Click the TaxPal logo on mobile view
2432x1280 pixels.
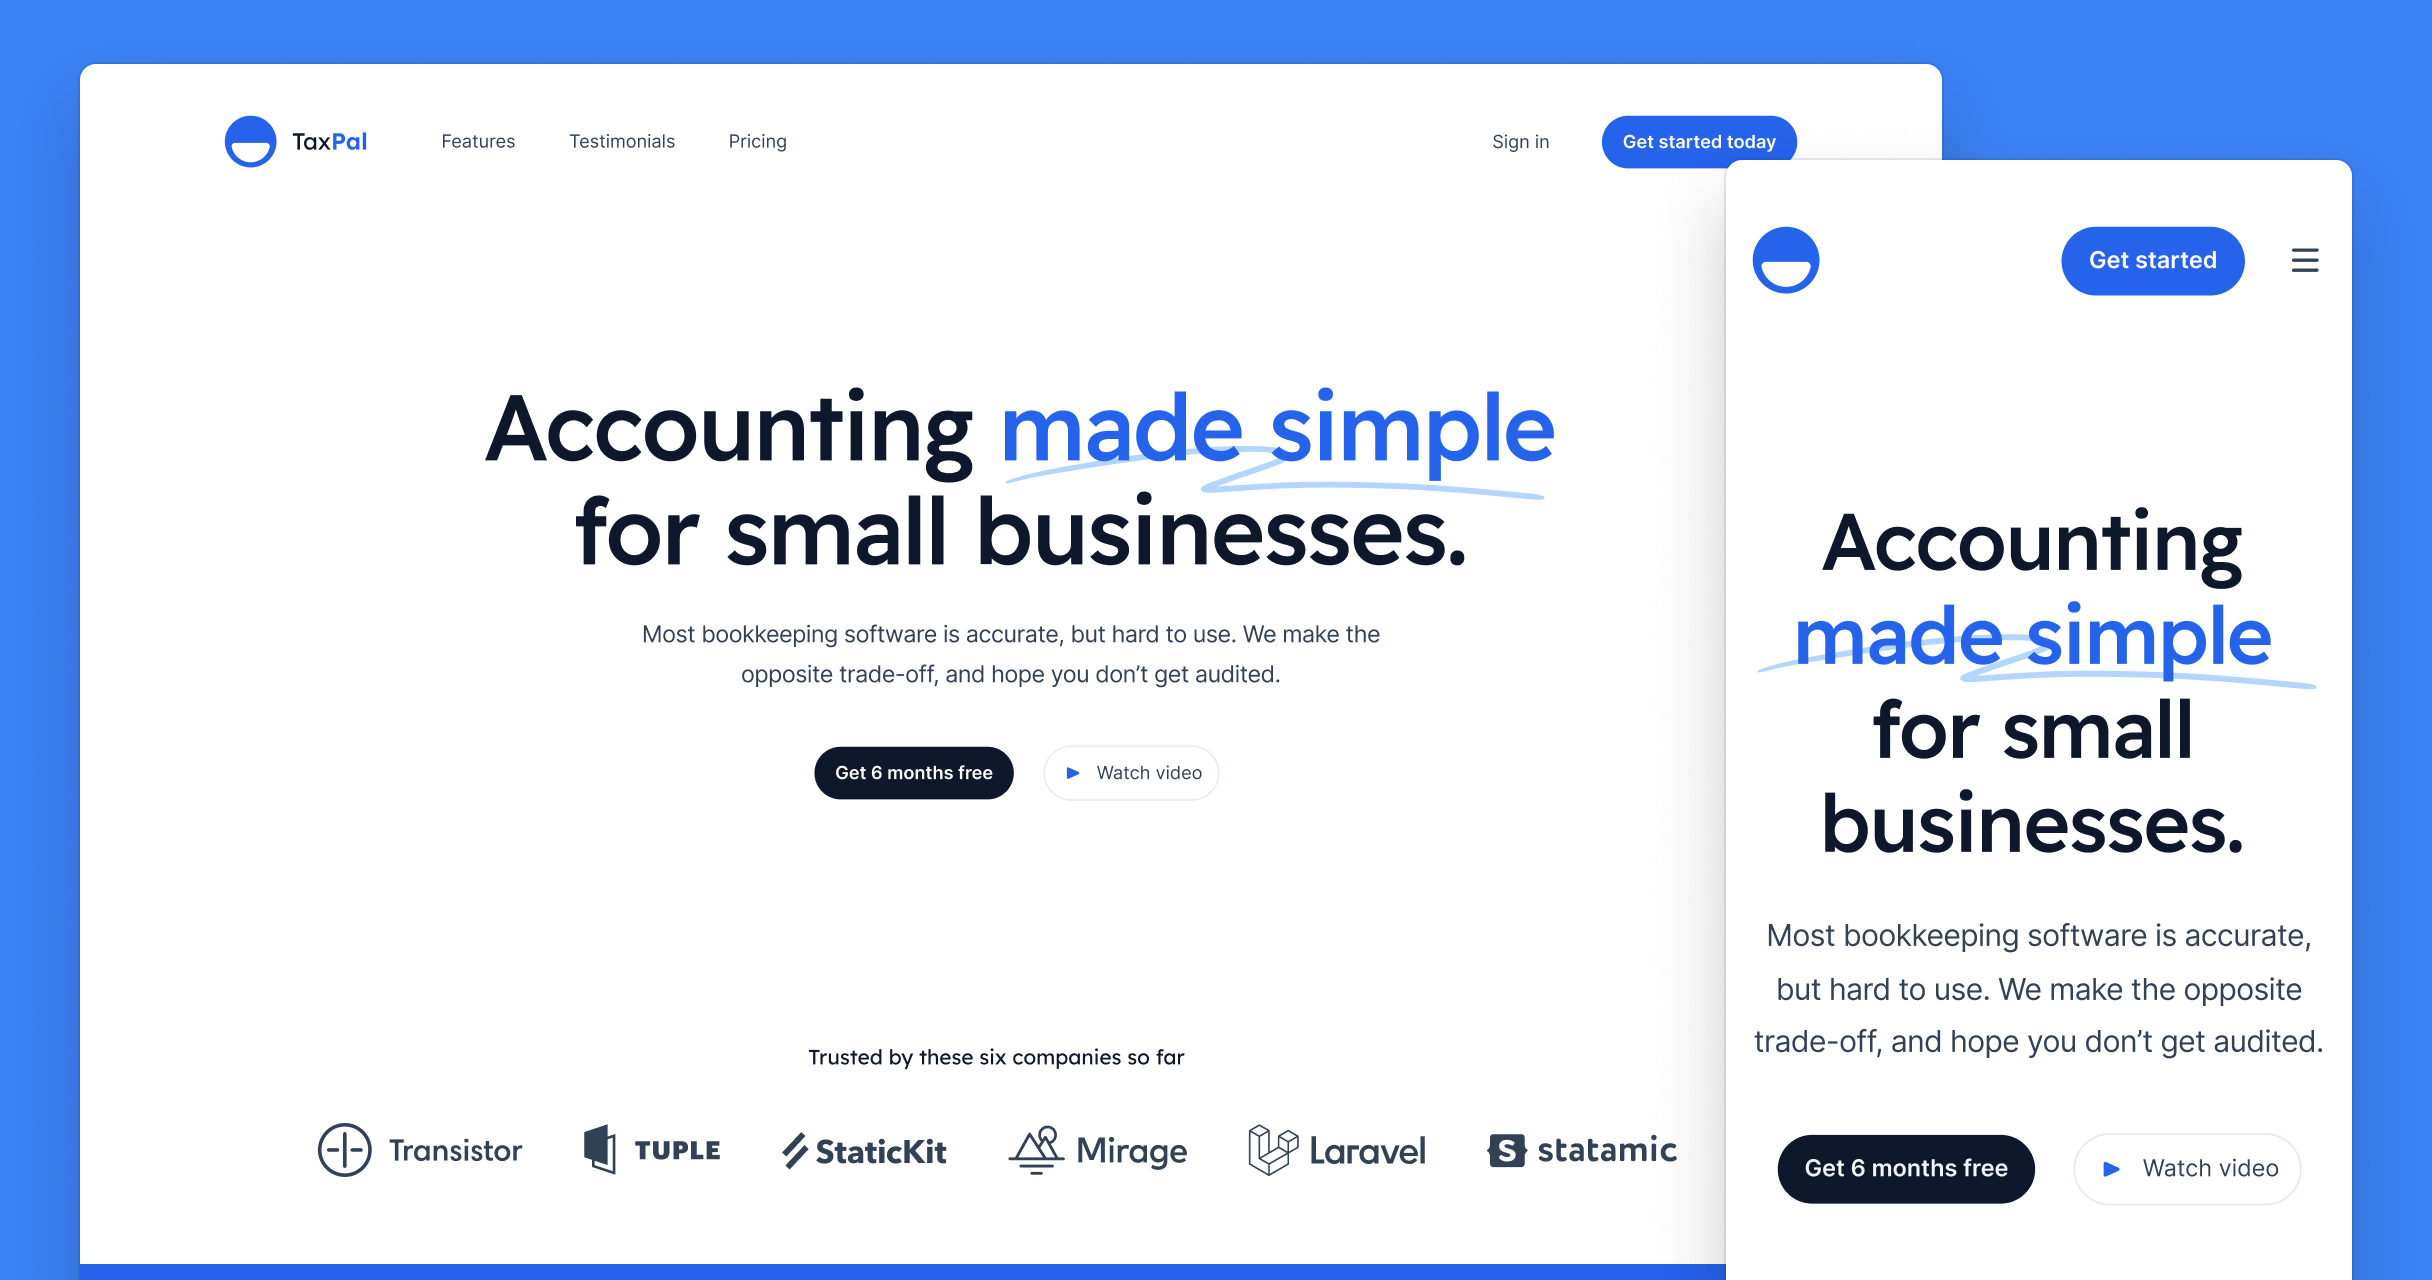click(1789, 259)
